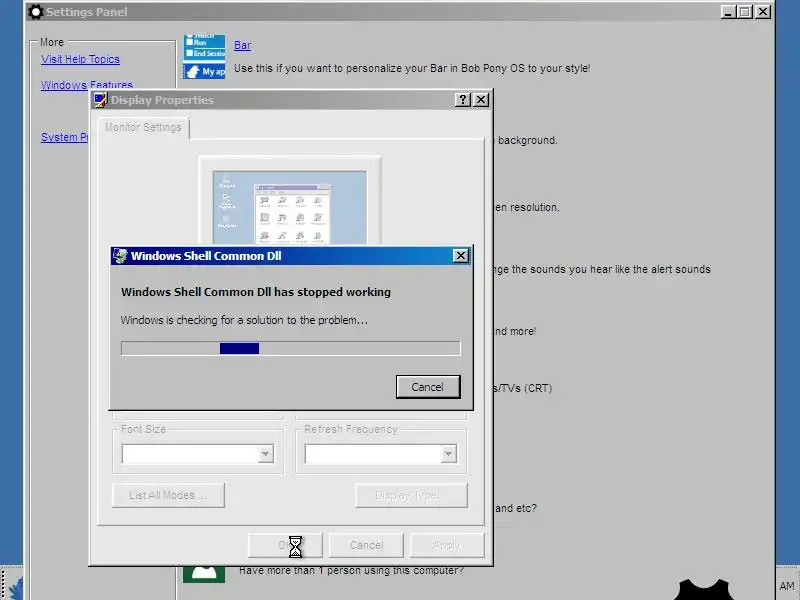The height and width of the screenshot is (600, 800).
Task: Close the Display Properties window
Action: click(x=481, y=99)
